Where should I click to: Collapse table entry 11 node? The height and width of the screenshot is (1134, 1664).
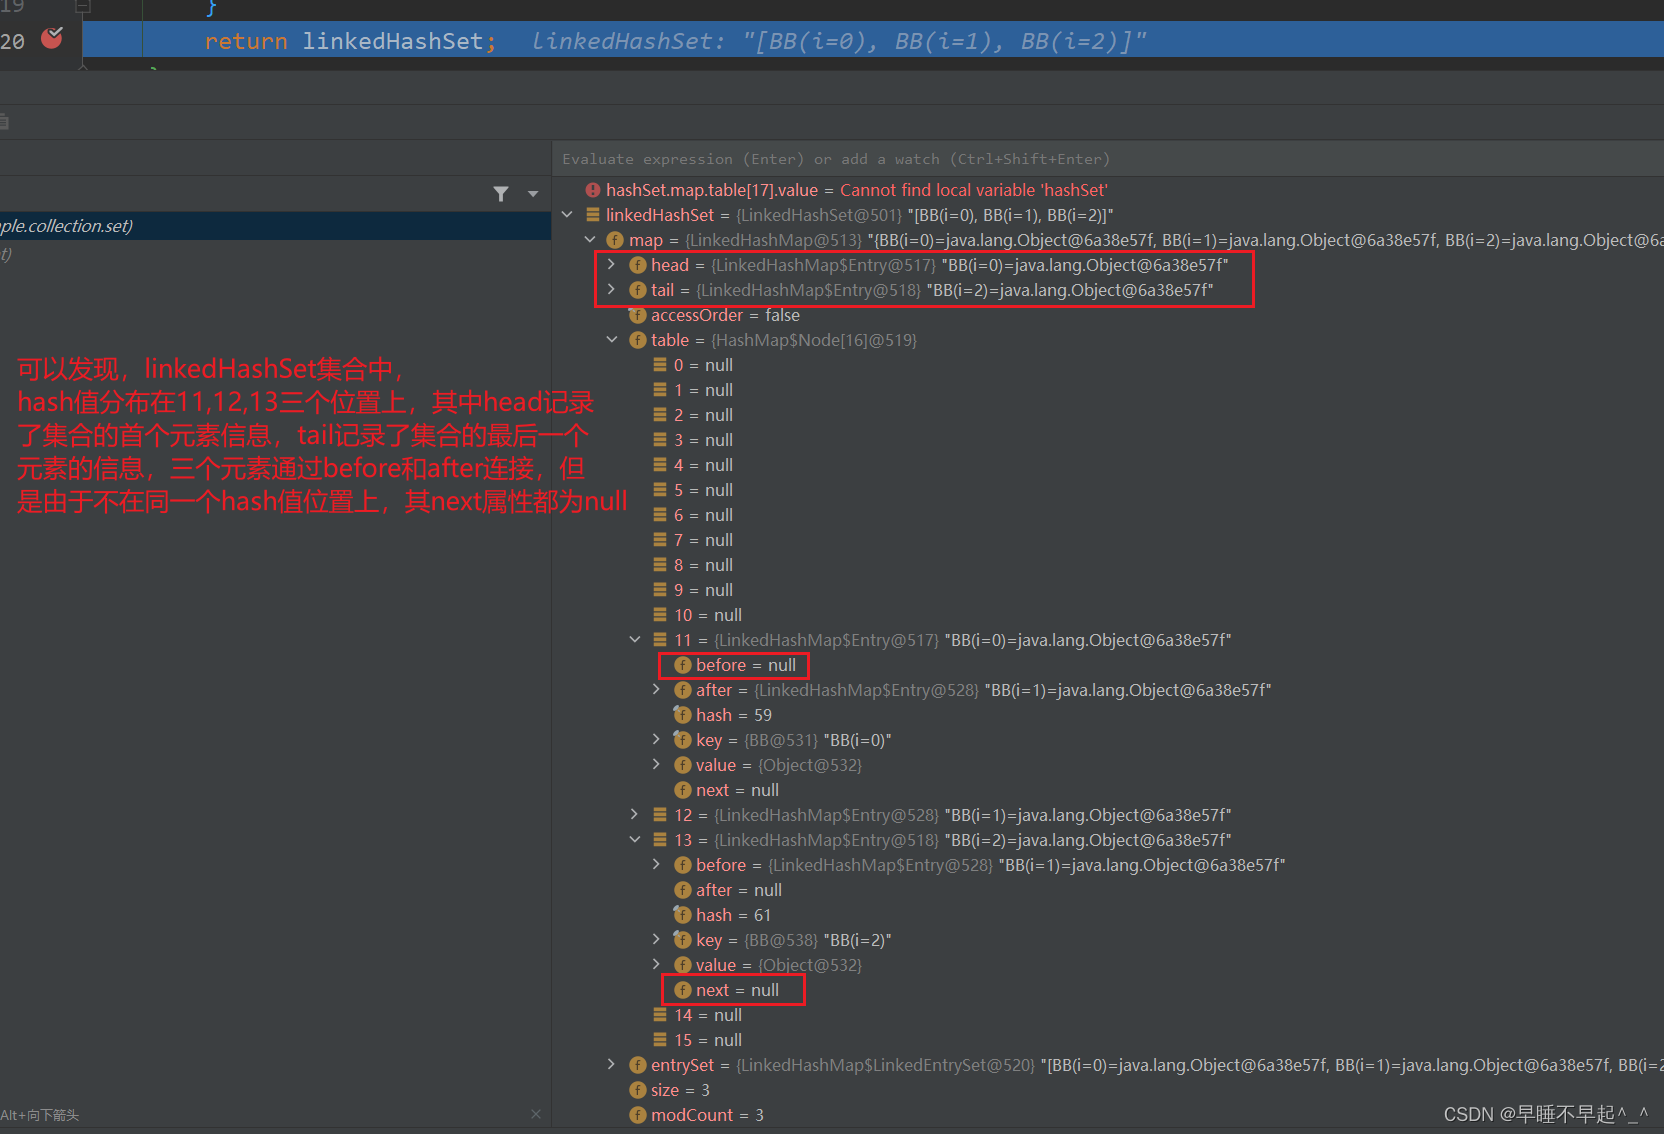[x=635, y=640]
